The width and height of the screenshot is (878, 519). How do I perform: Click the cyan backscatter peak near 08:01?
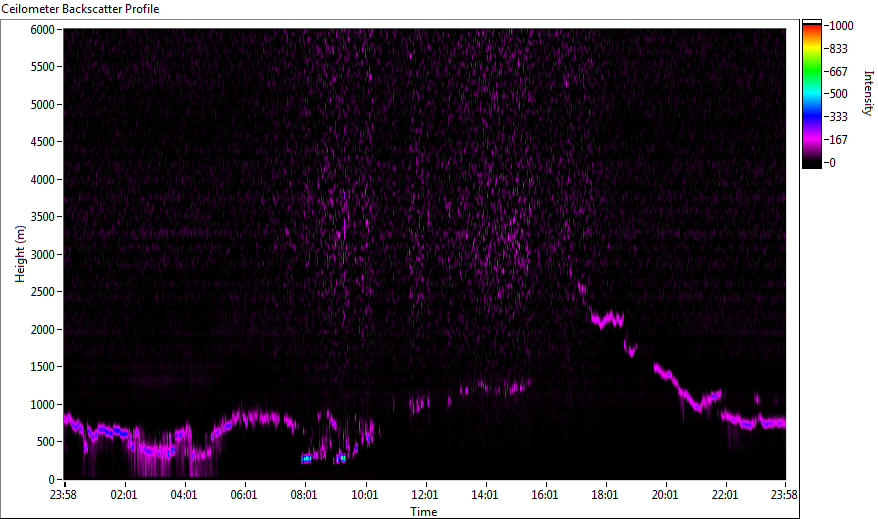pyautogui.click(x=306, y=459)
